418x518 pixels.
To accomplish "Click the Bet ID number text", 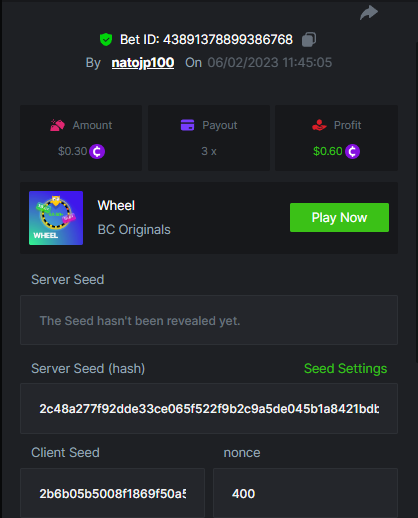I will (228, 40).
